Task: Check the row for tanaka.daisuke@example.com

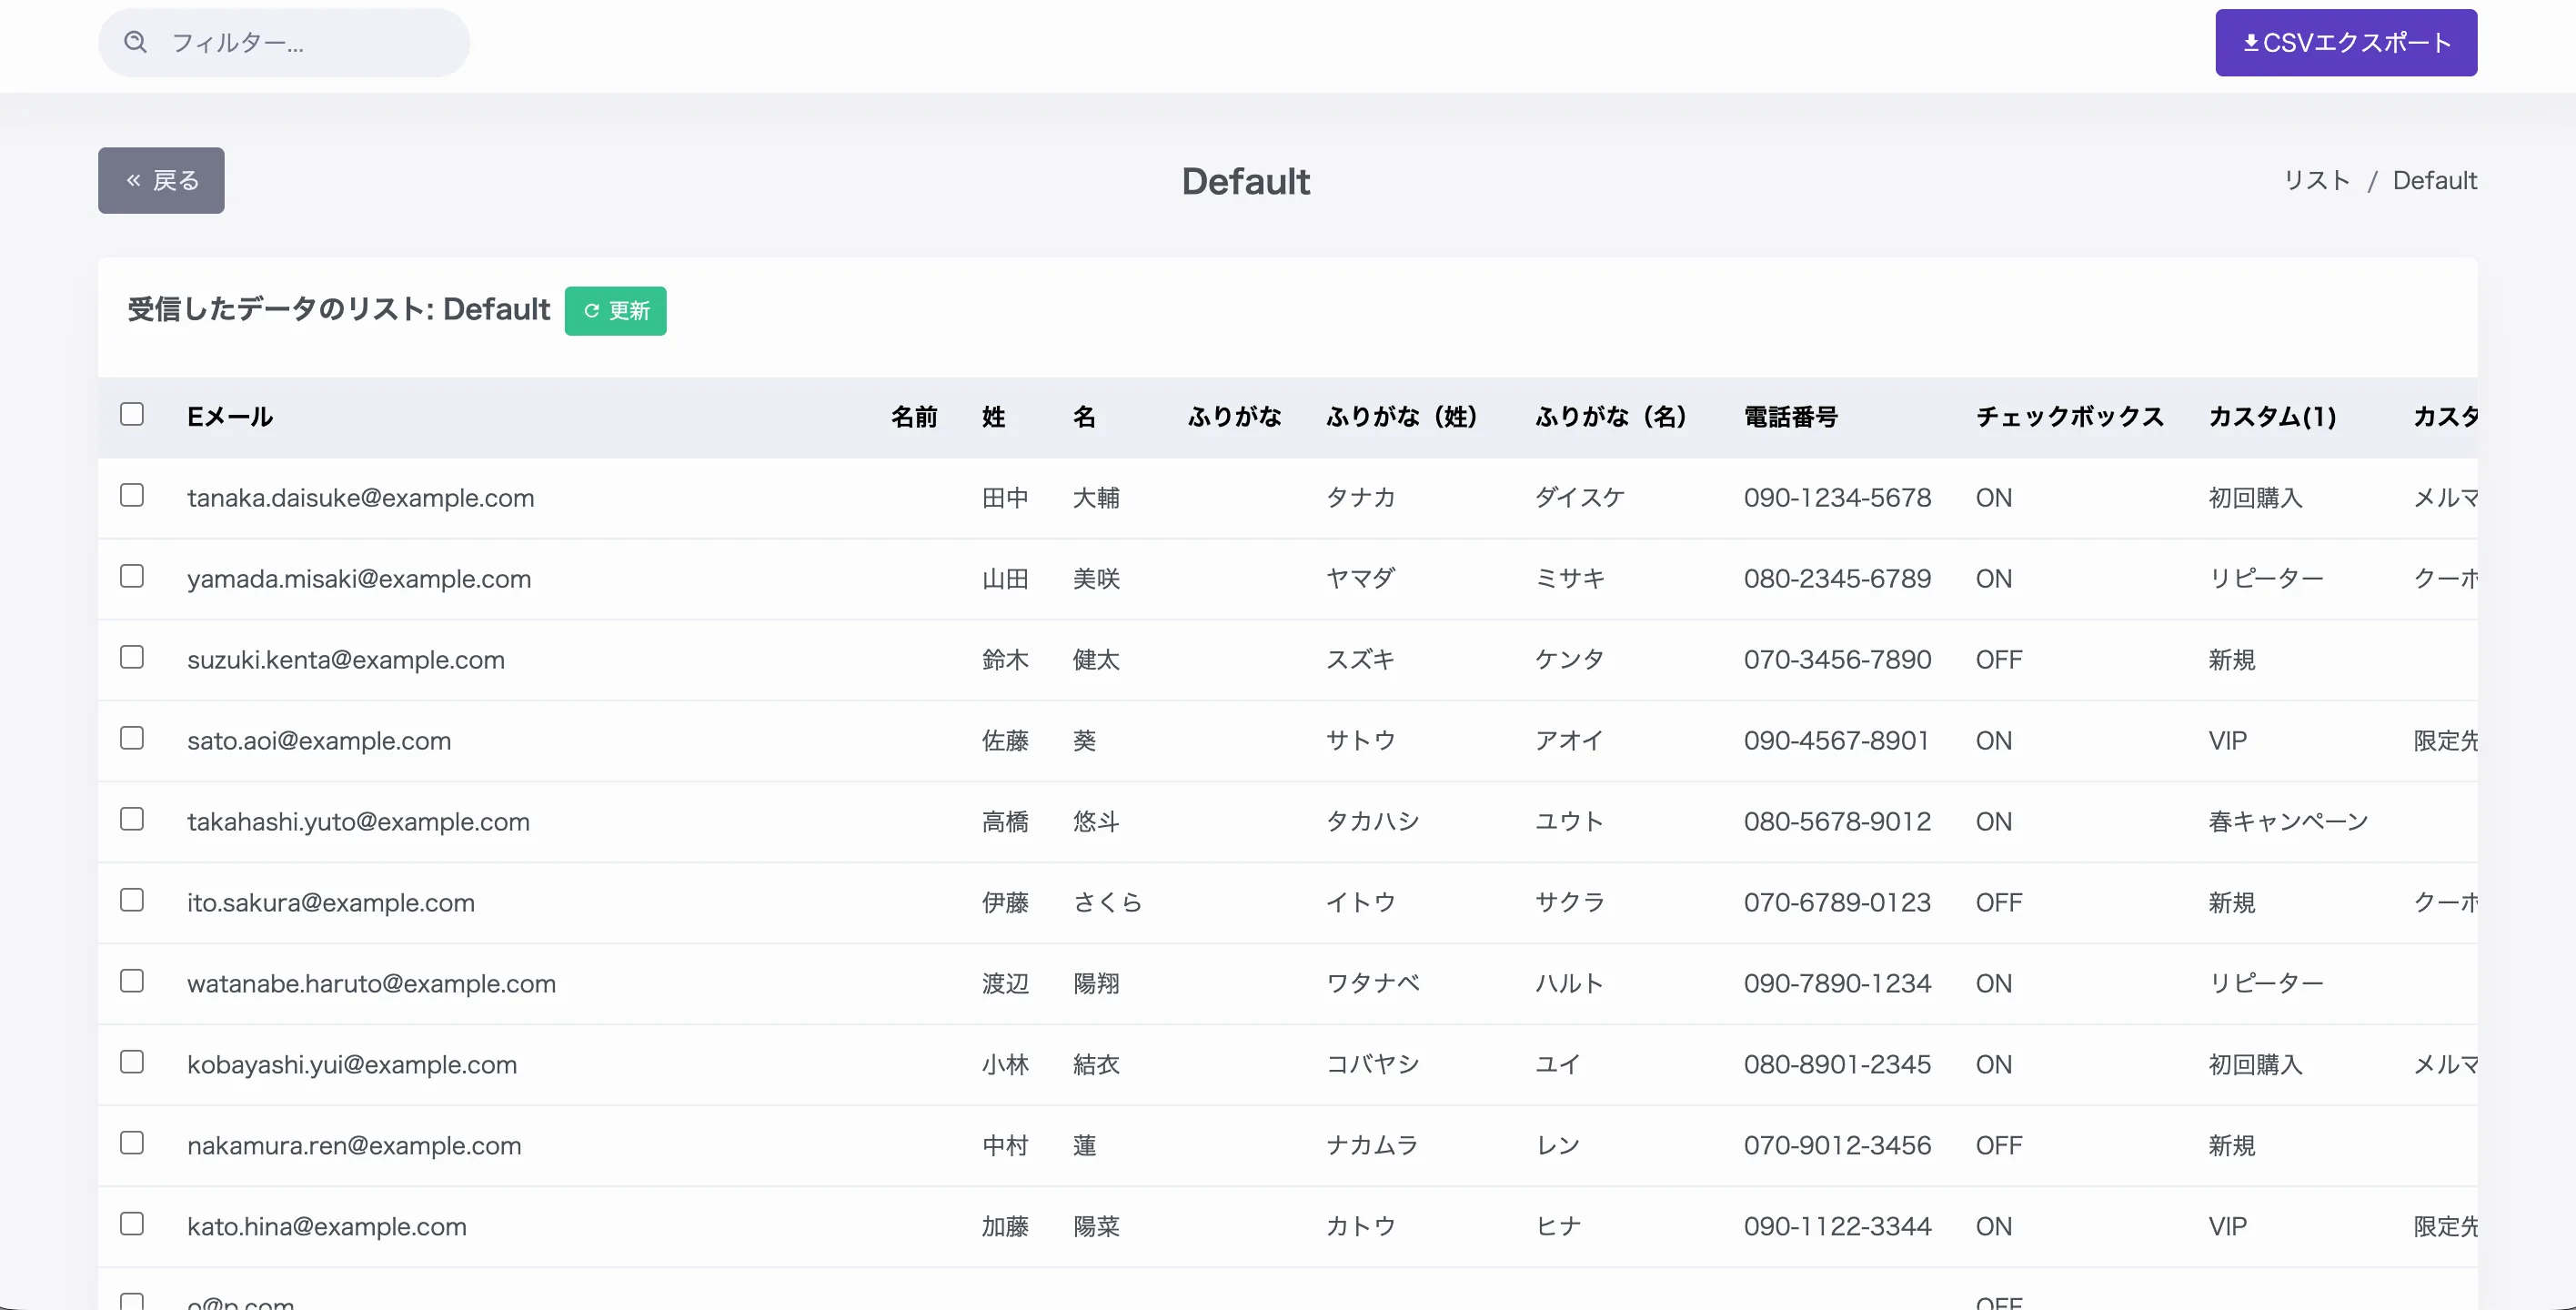Action: pyautogui.click(x=132, y=495)
